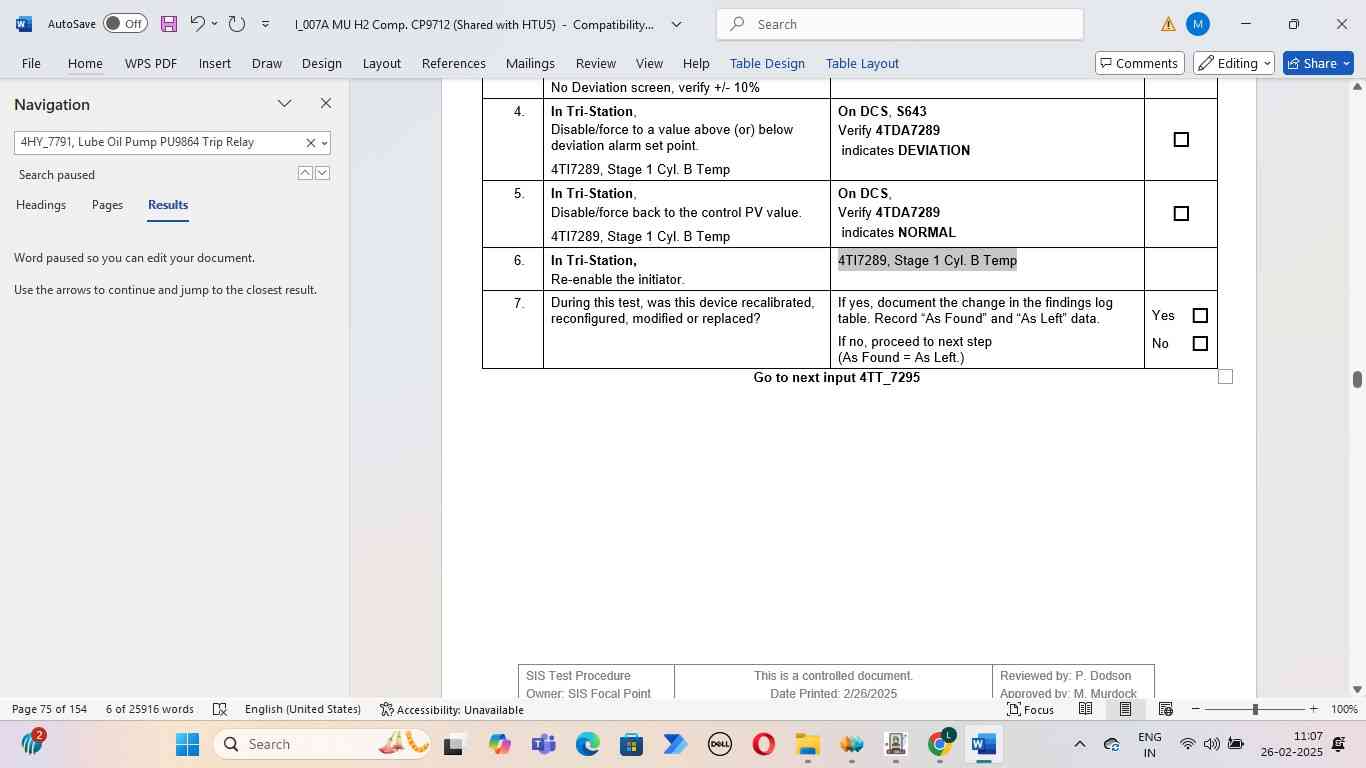
Task: Check the box for step 4
Action: click(1181, 140)
